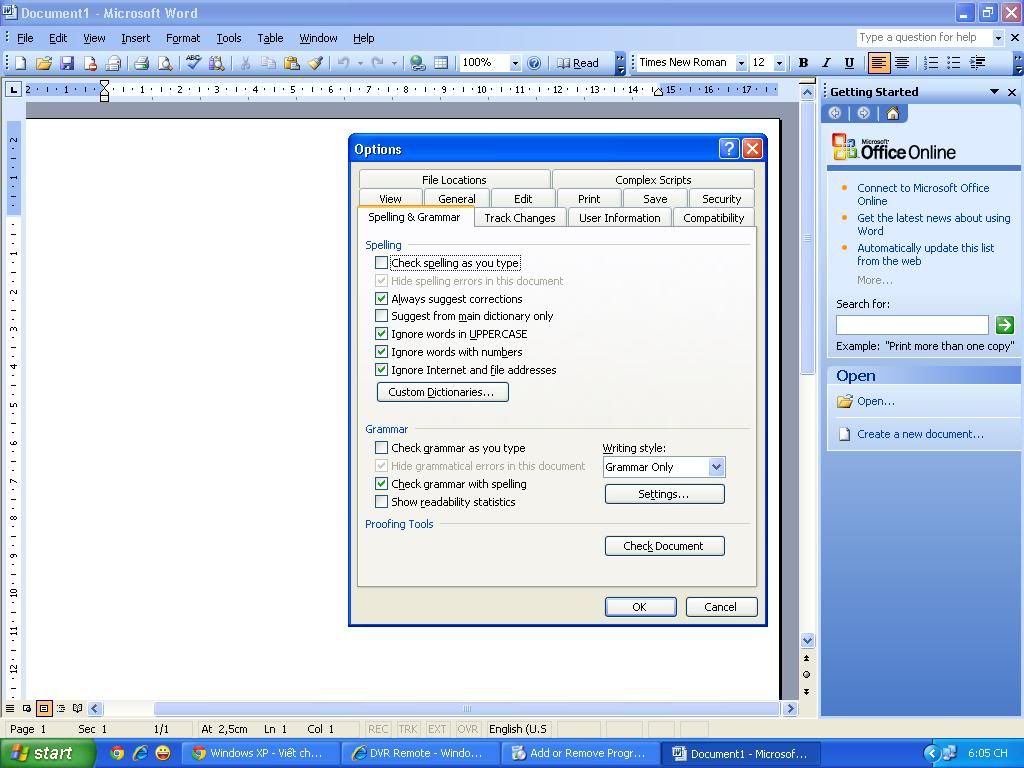The width and height of the screenshot is (1024, 768).
Task: Apply Center paragraph alignment
Action: [x=902, y=63]
